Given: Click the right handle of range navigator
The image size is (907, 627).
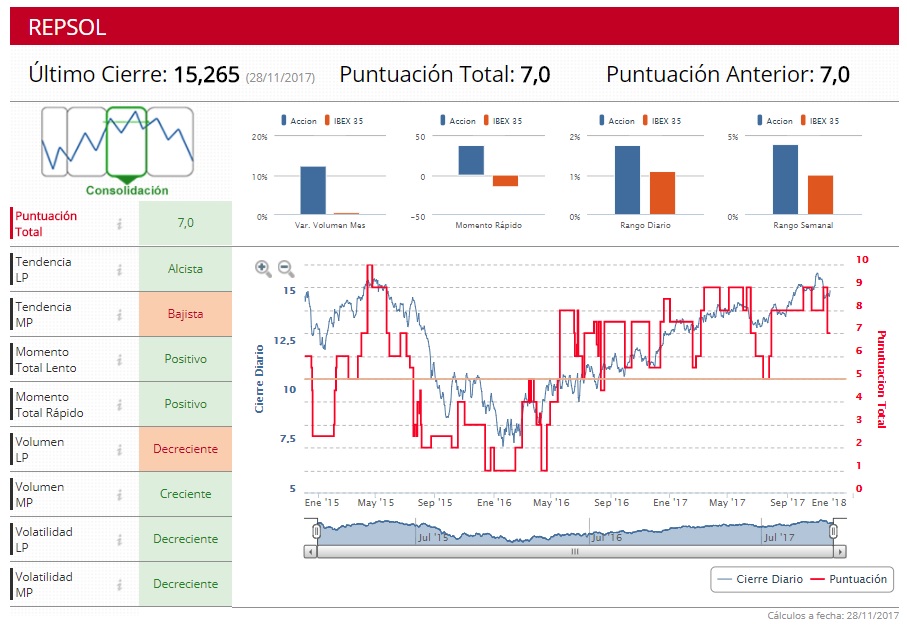Looking at the screenshot, I should [x=833, y=530].
